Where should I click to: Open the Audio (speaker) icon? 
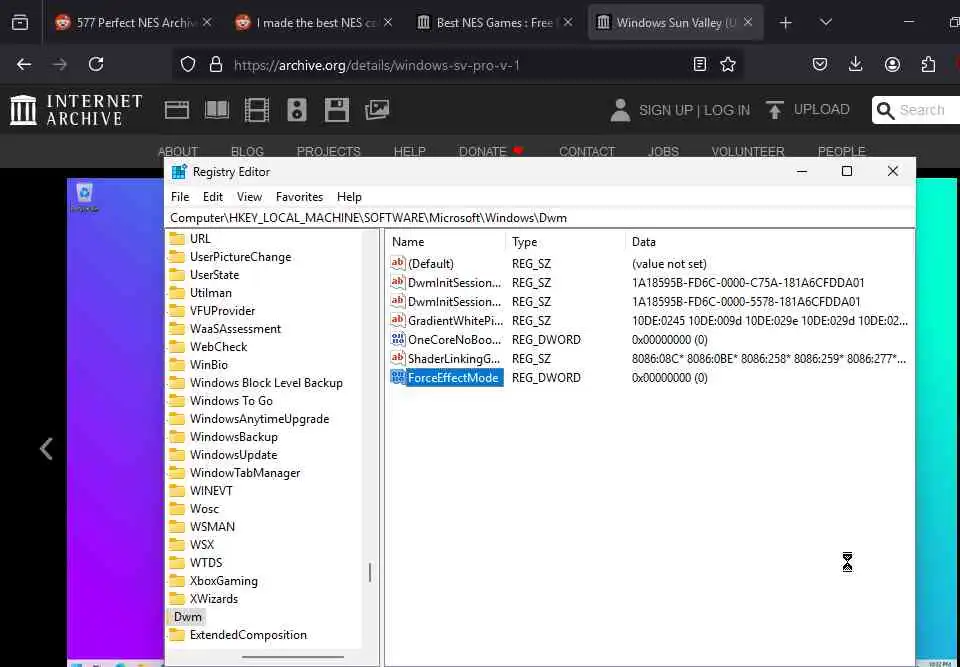click(297, 110)
